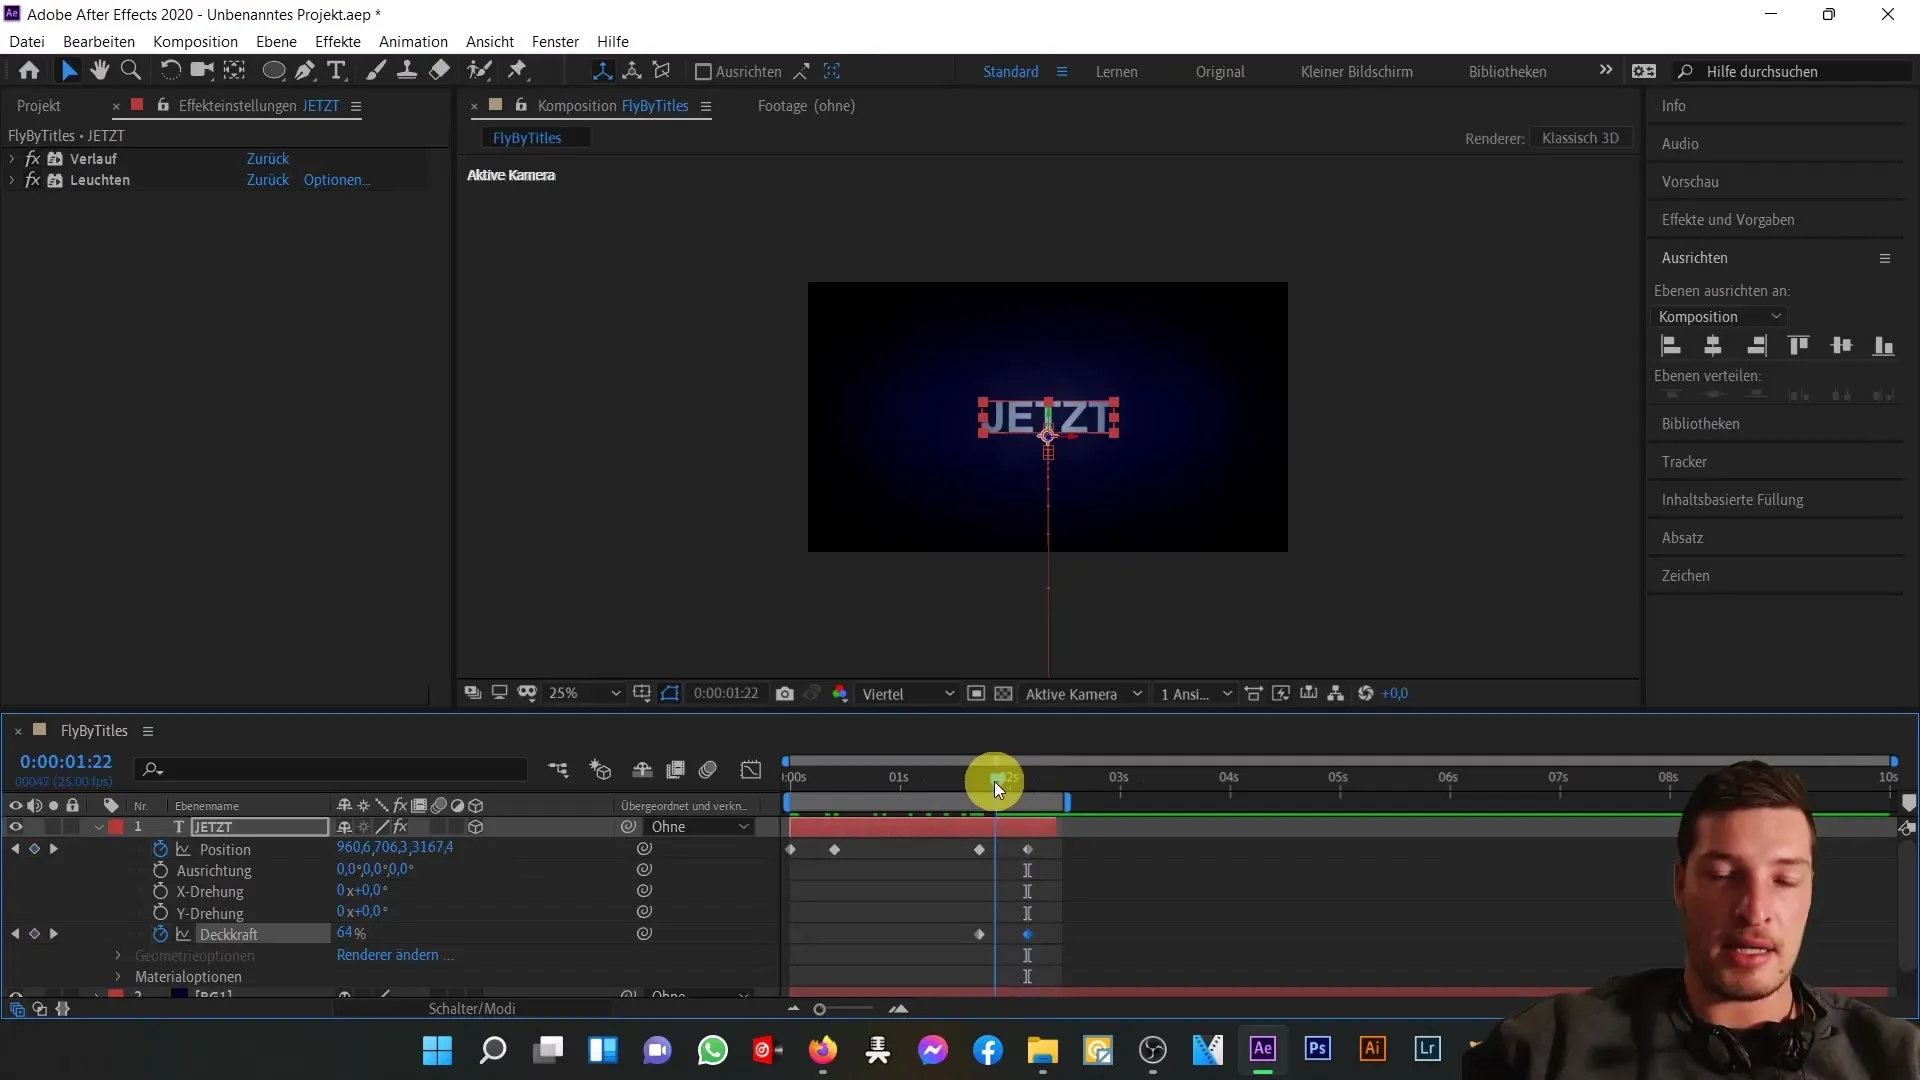The height and width of the screenshot is (1080, 1920).
Task: Click reset exposure icon in viewer
Action: coord(1366,693)
